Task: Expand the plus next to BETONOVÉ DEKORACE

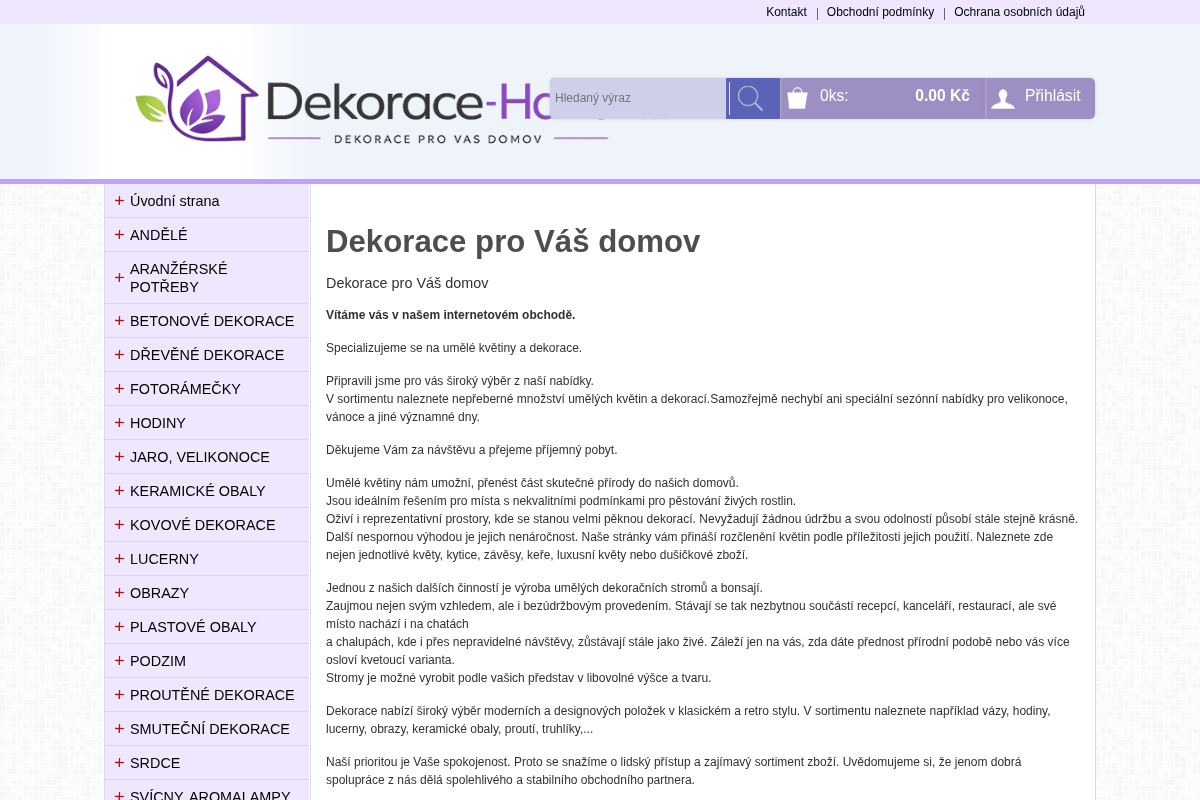Action: tap(119, 321)
